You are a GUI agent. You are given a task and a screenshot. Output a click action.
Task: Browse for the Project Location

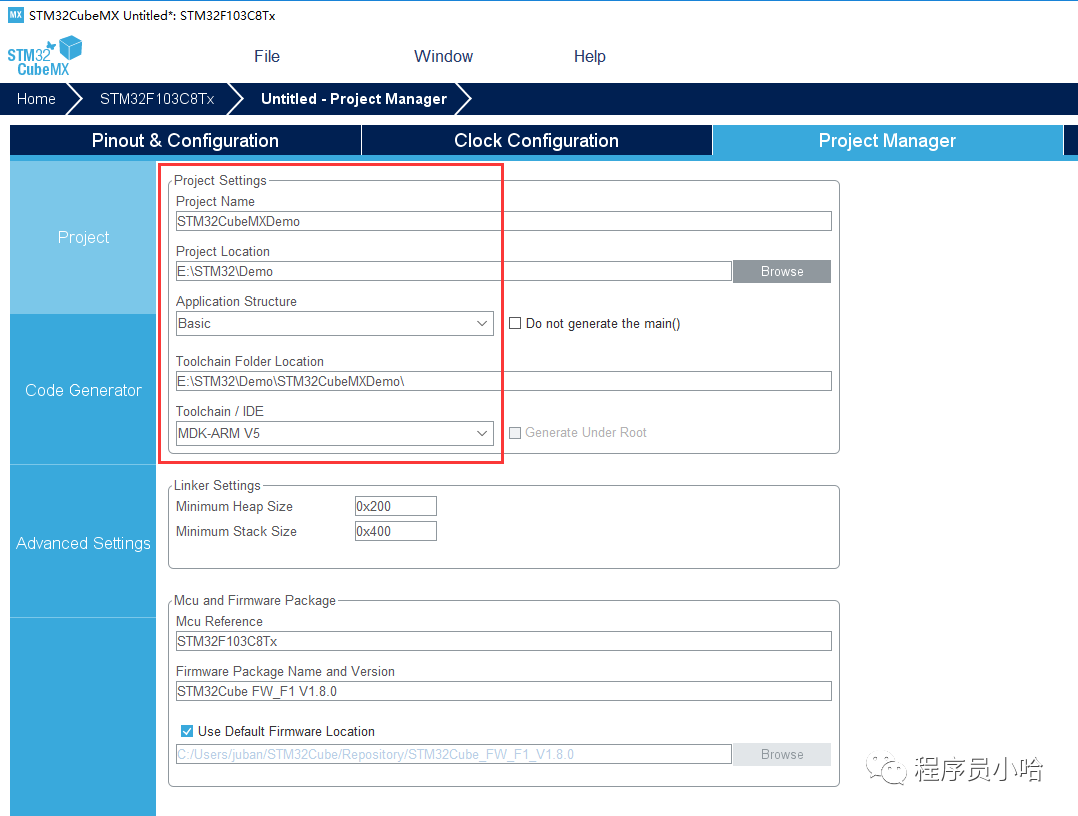[x=781, y=271]
